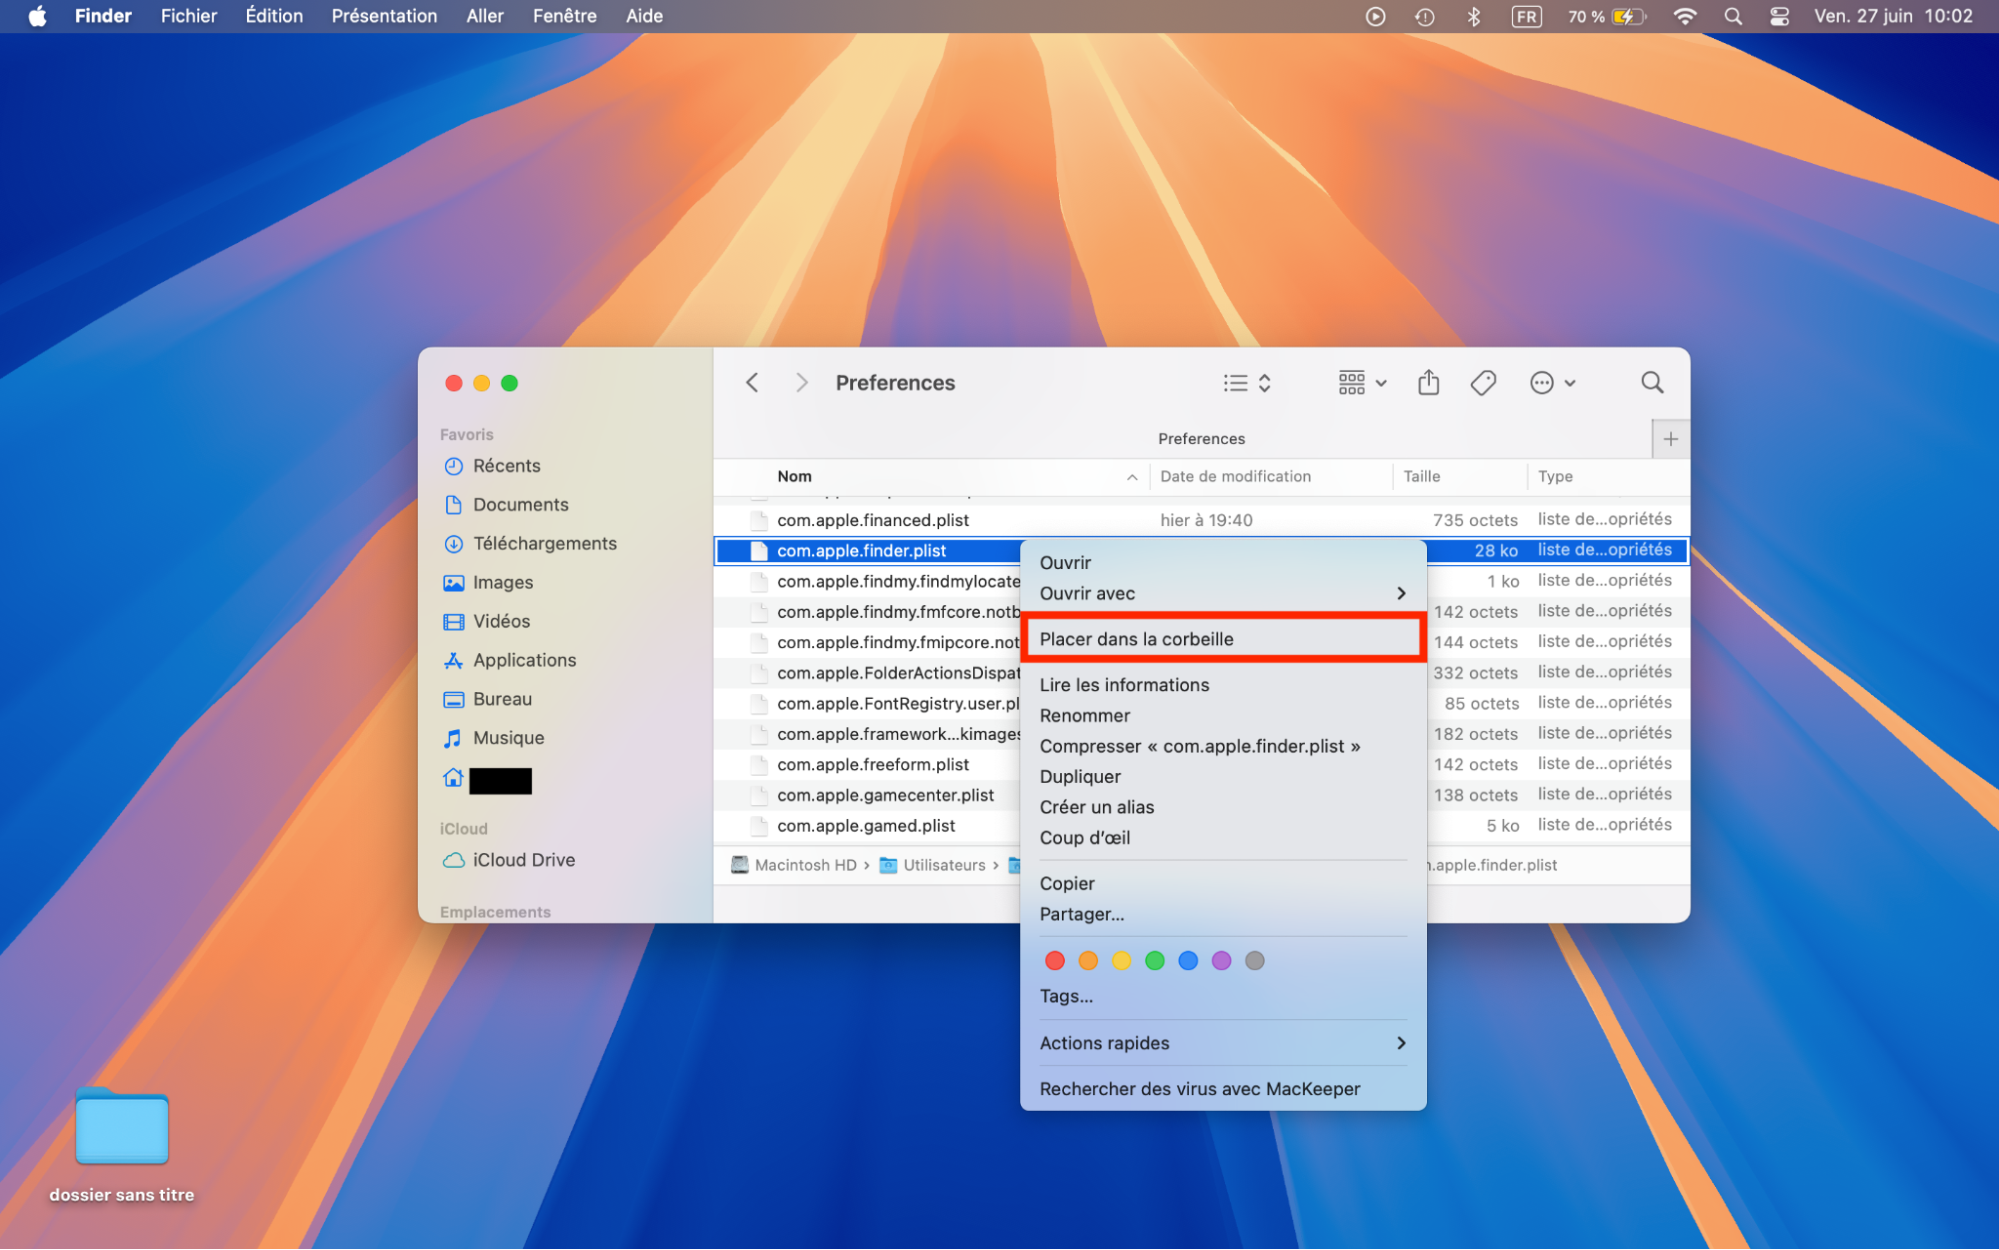Open the Aller menu
The width and height of the screenshot is (1999, 1250).
(485, 16)
